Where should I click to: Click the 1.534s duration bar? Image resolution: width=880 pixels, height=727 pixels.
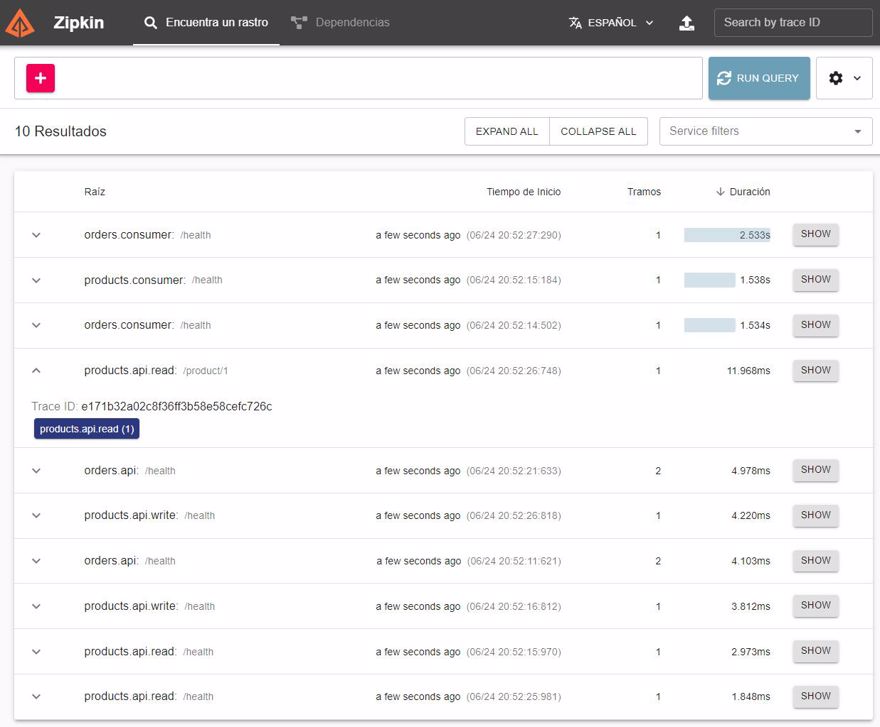pyautogui.click(x=709, y=326)
